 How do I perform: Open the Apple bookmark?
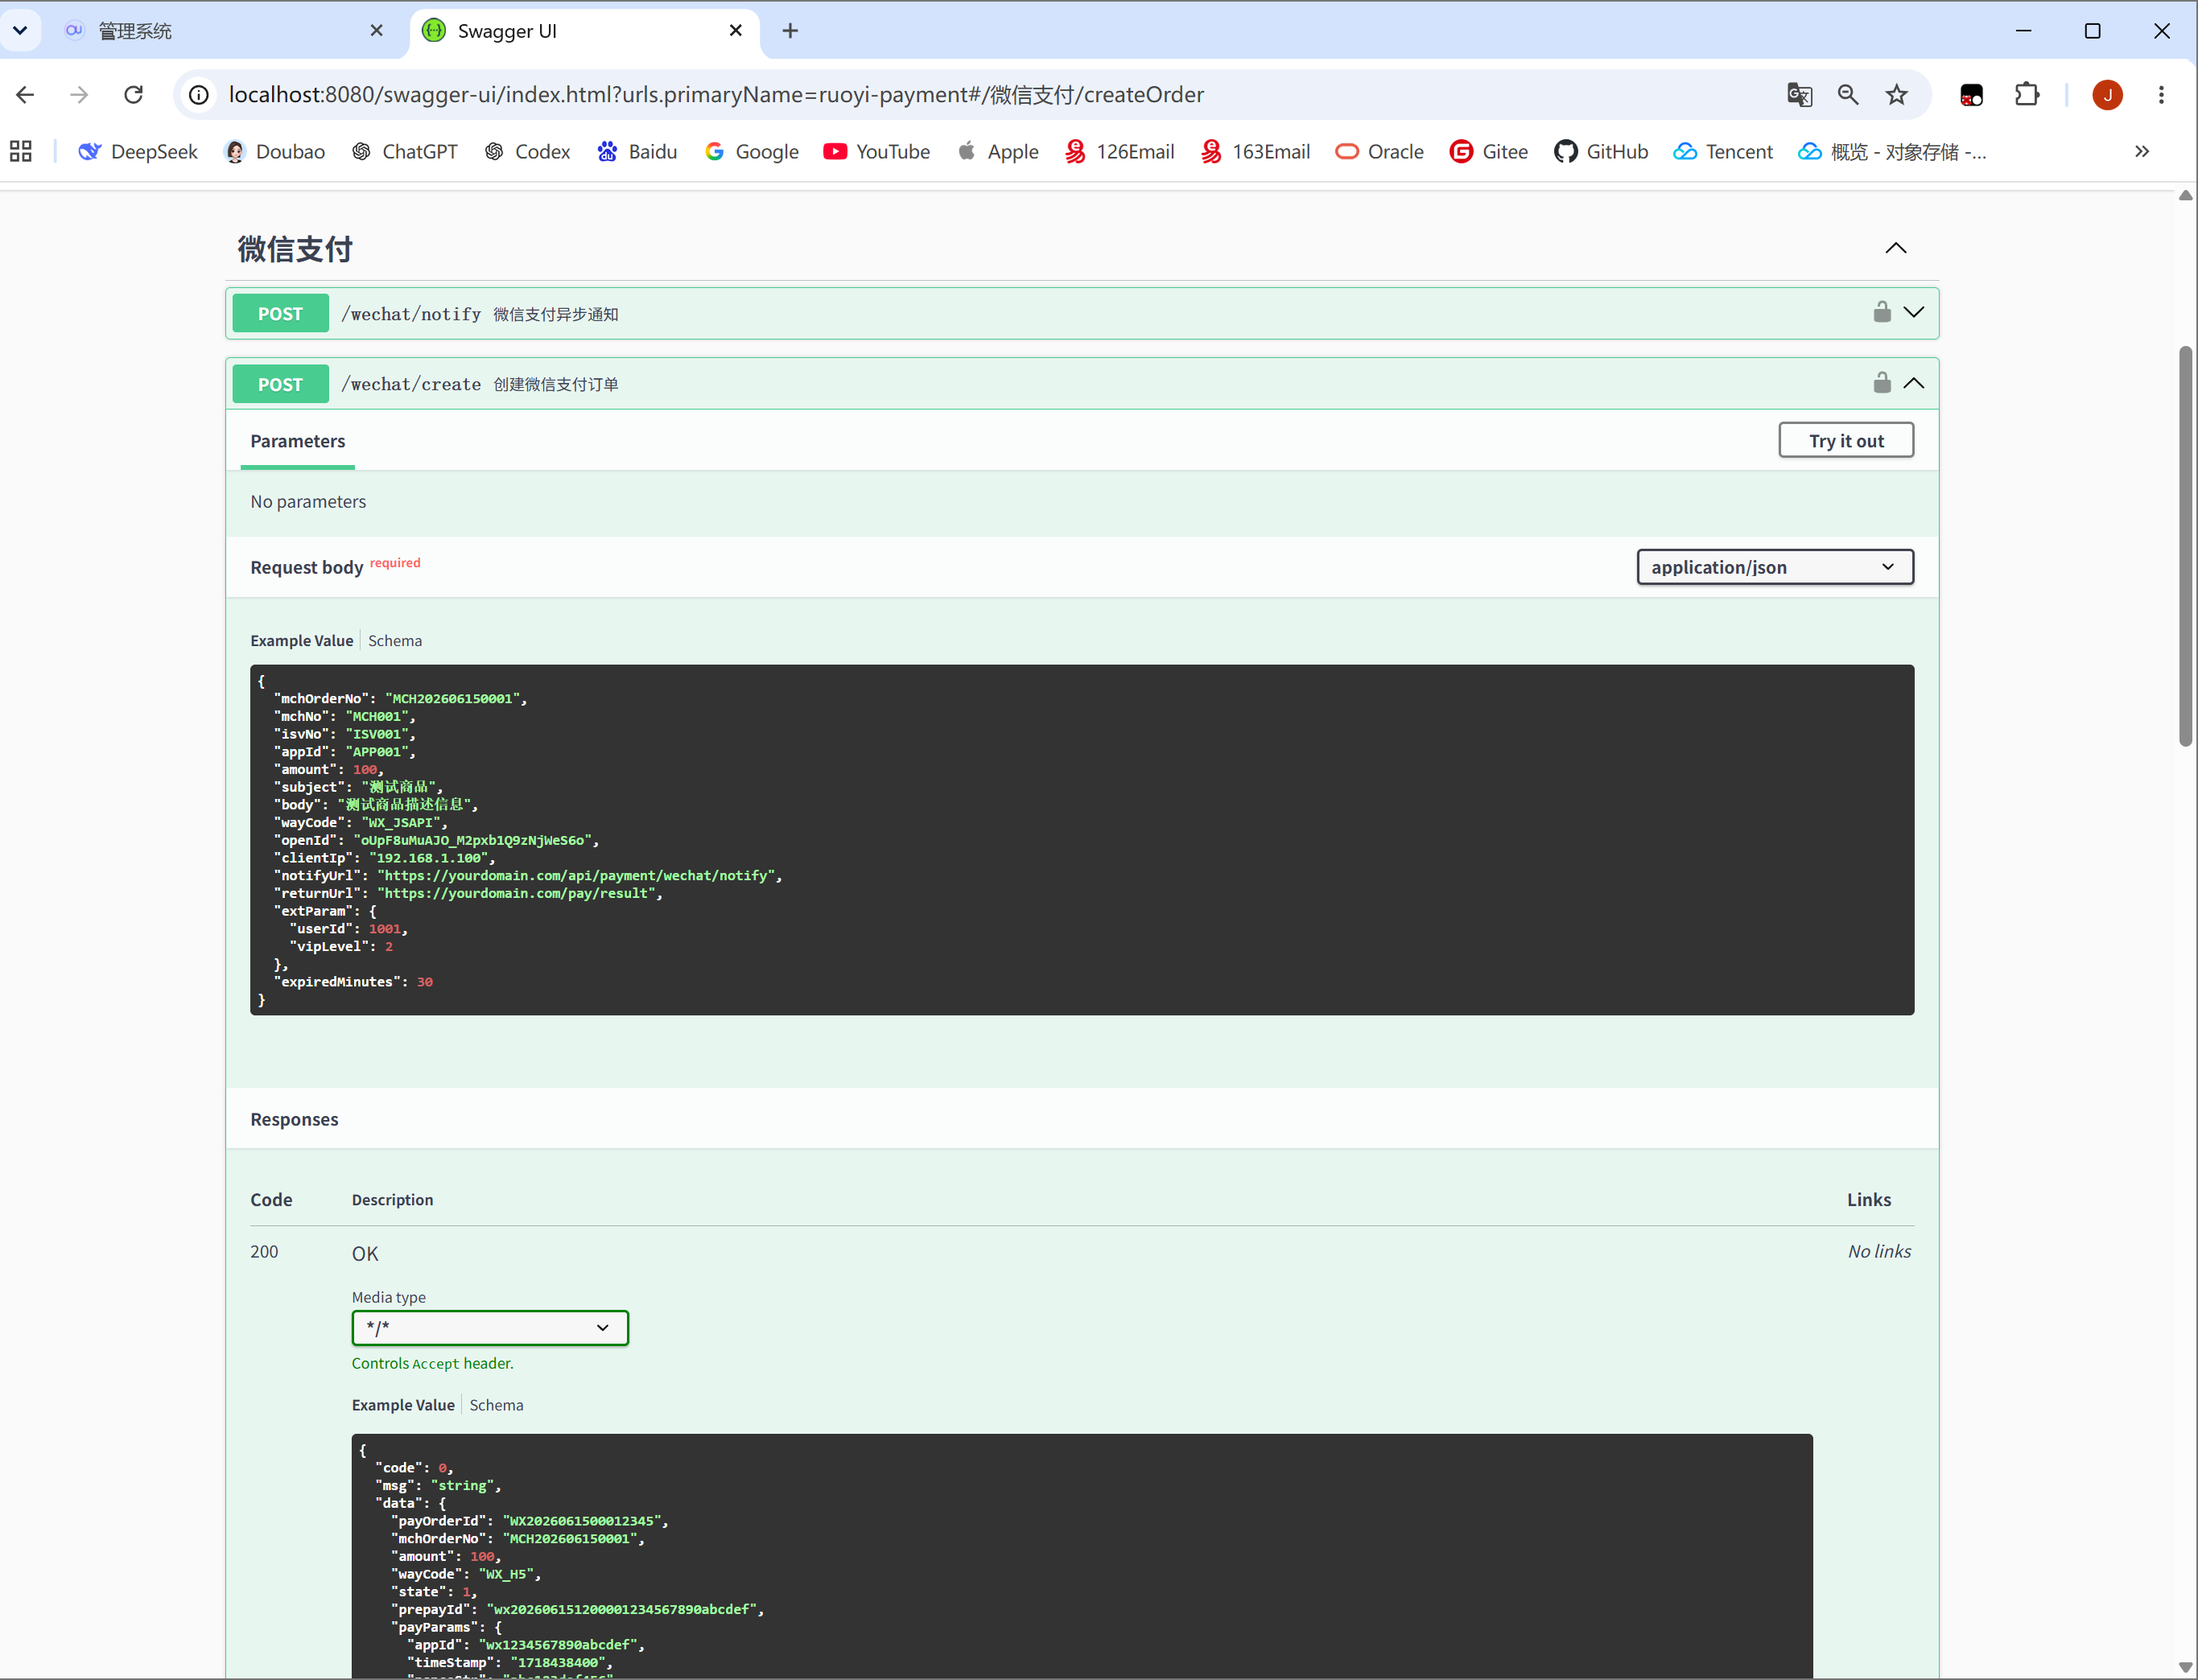point(998,152)
